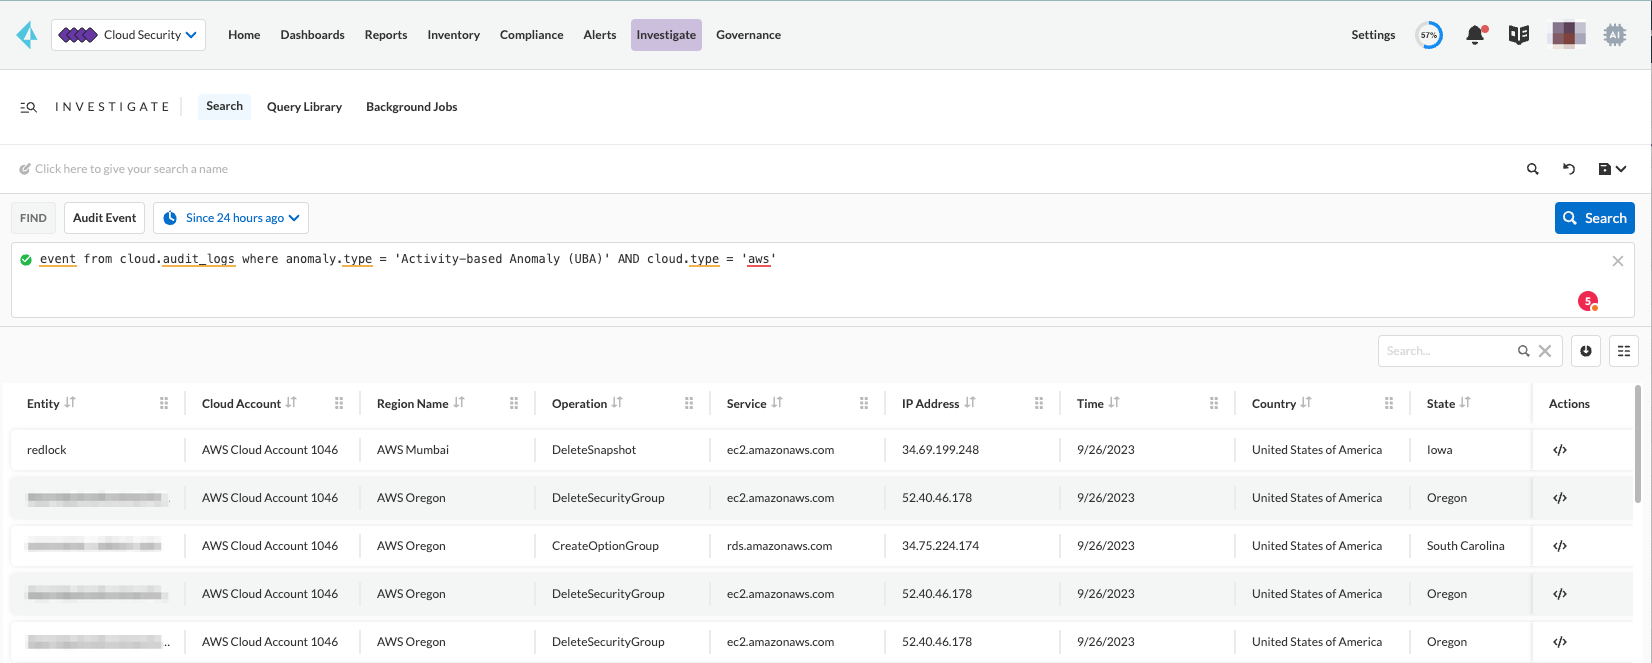Sort by Country column
The image size is (1652, 663).
click(1306, 403)
